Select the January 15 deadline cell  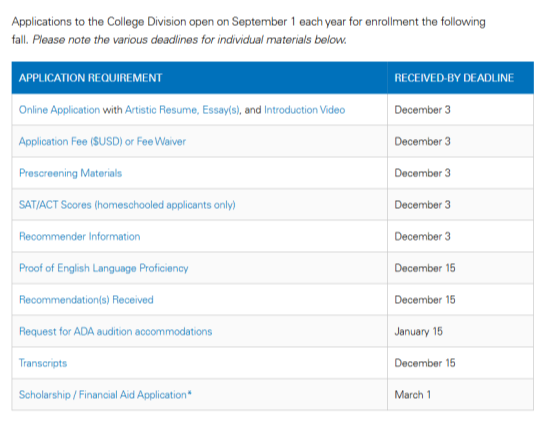click(461, 331)
